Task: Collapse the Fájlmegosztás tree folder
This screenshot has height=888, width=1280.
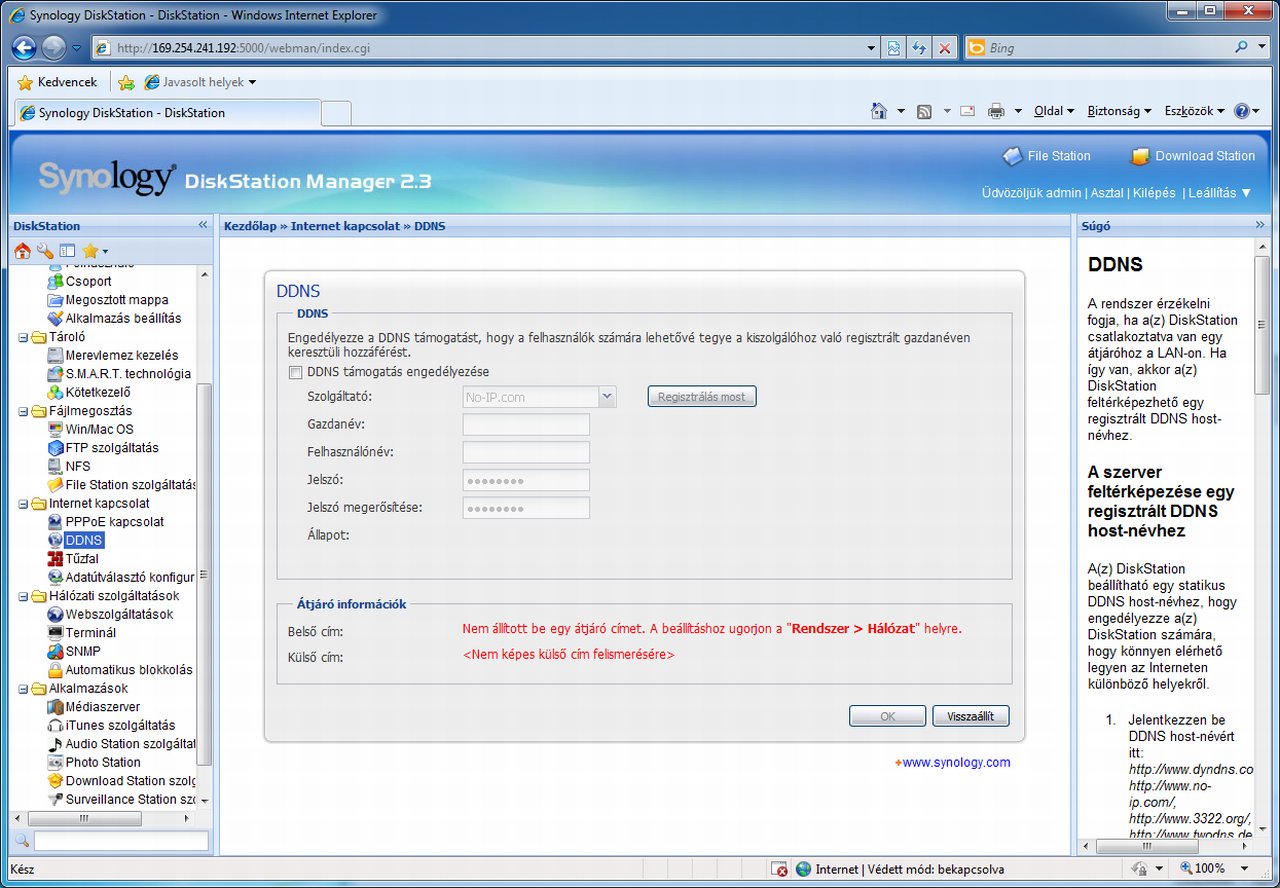Action: [x=24, y=411]
